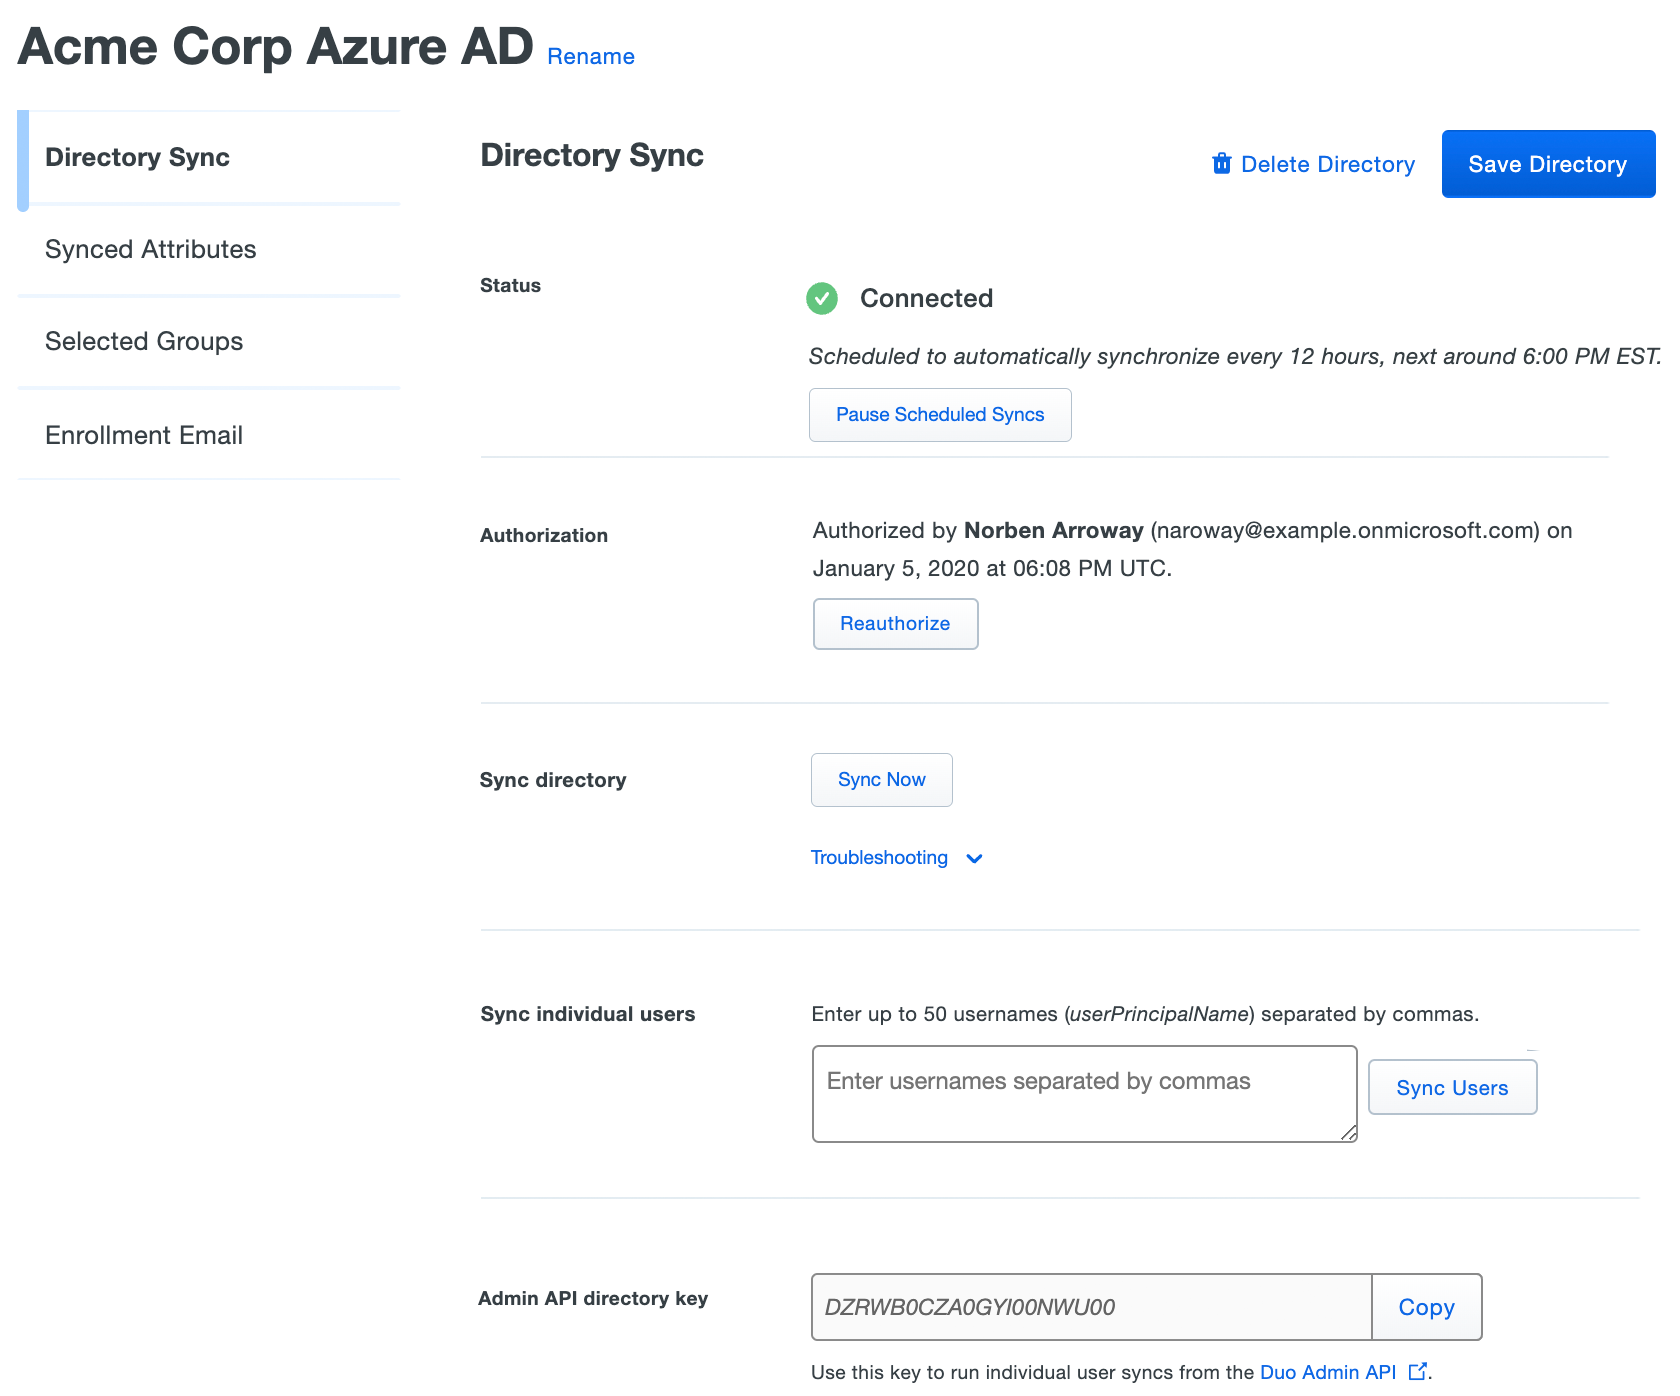Click the green Connected status checkmark
Screen dimensions: 1680x1396
tap(822, 298)
